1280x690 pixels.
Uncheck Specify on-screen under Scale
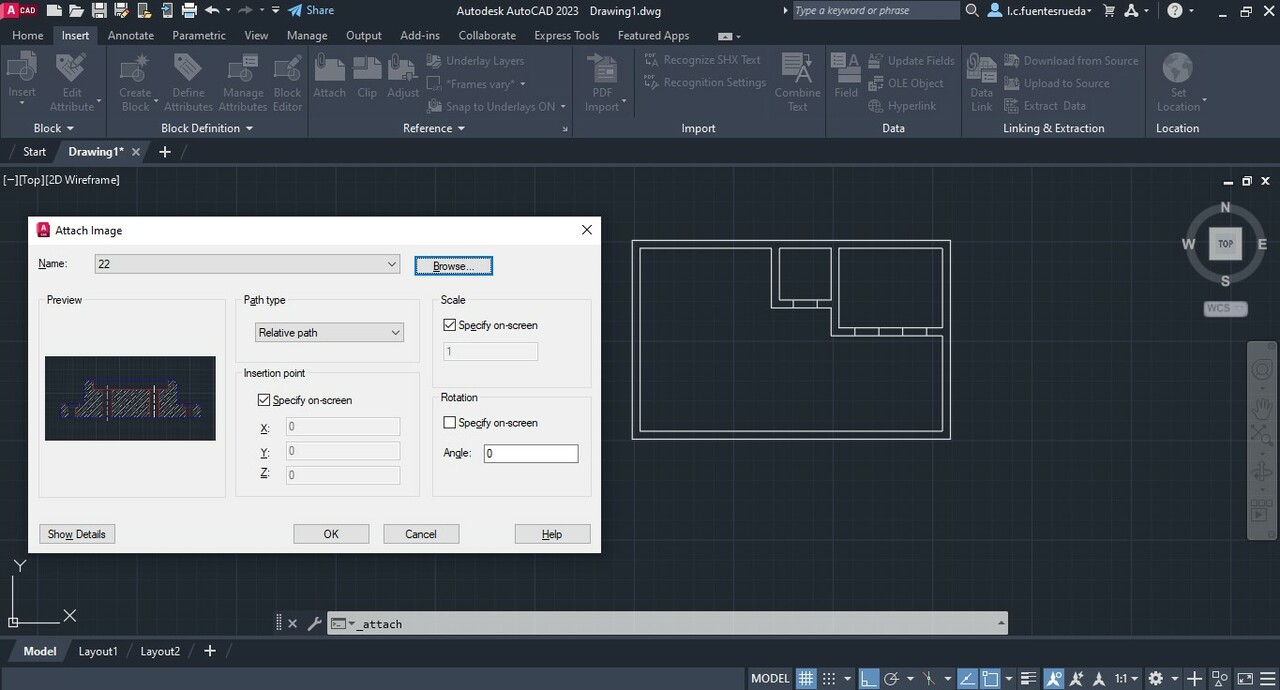point(450,325)
